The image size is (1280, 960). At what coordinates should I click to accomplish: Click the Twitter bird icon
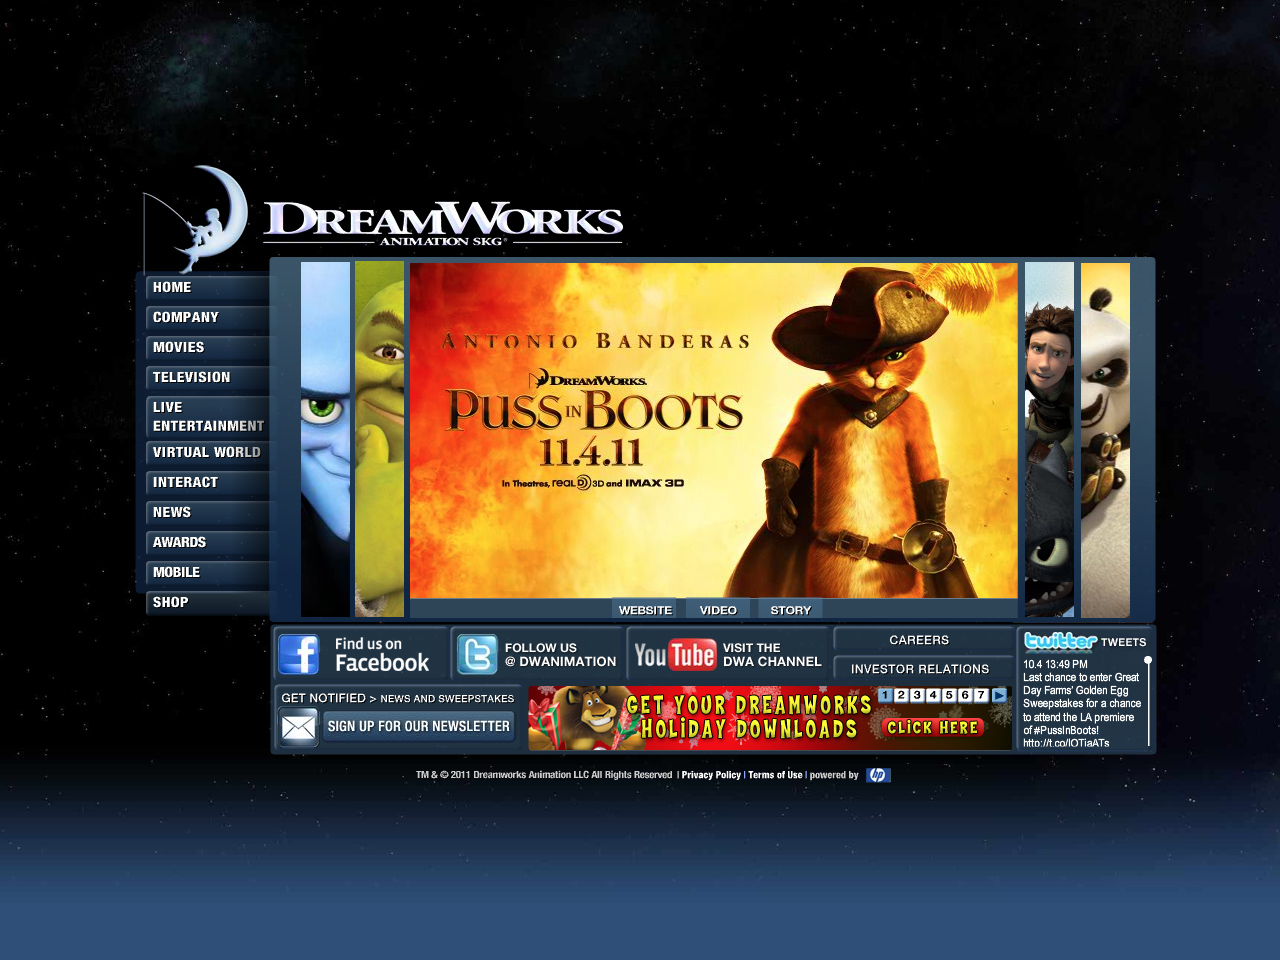[477, 655]
